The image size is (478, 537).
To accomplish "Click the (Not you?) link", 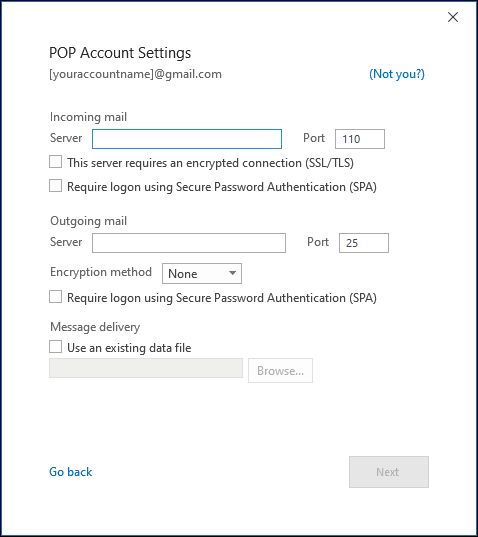I will 397,74.
